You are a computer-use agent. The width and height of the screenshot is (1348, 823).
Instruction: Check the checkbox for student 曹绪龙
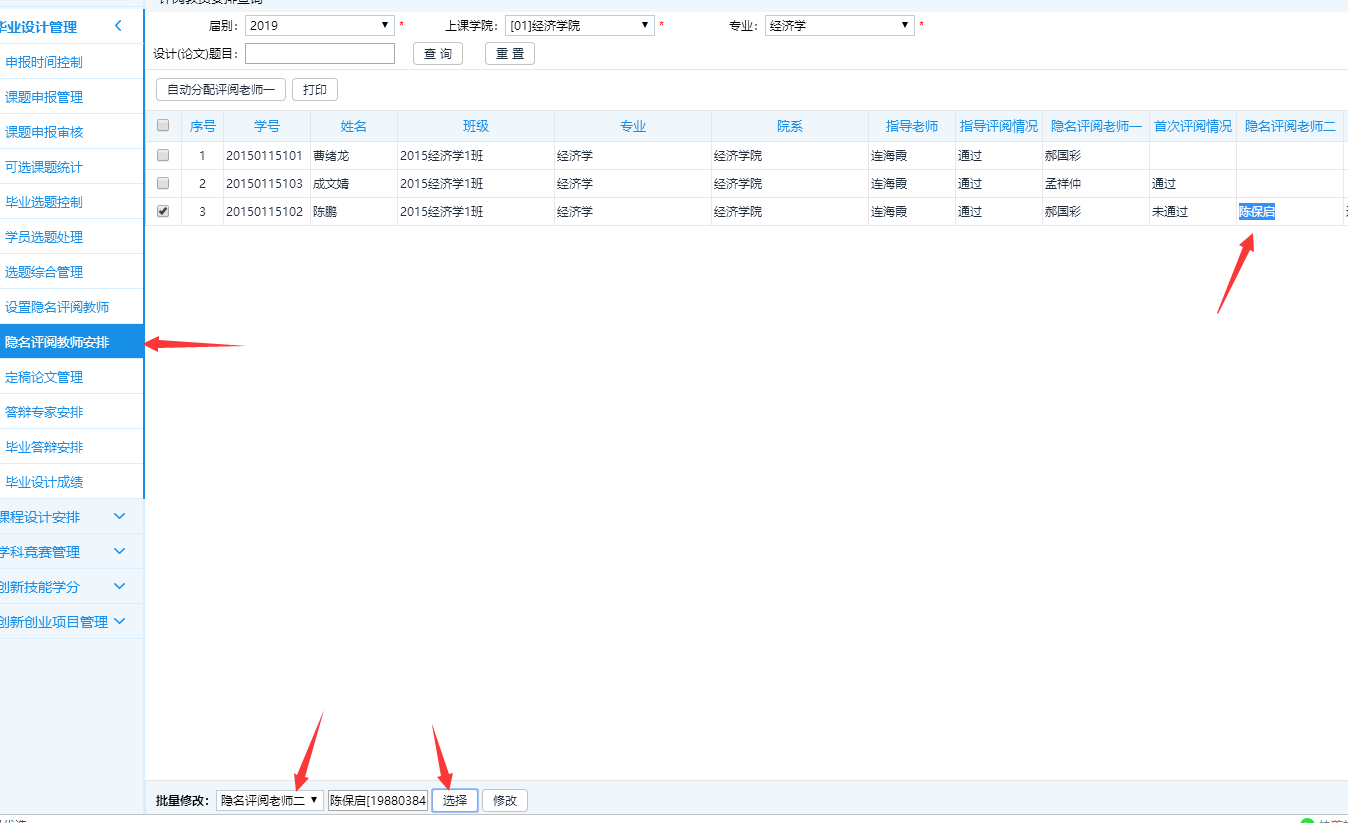[x=163, y=156]
